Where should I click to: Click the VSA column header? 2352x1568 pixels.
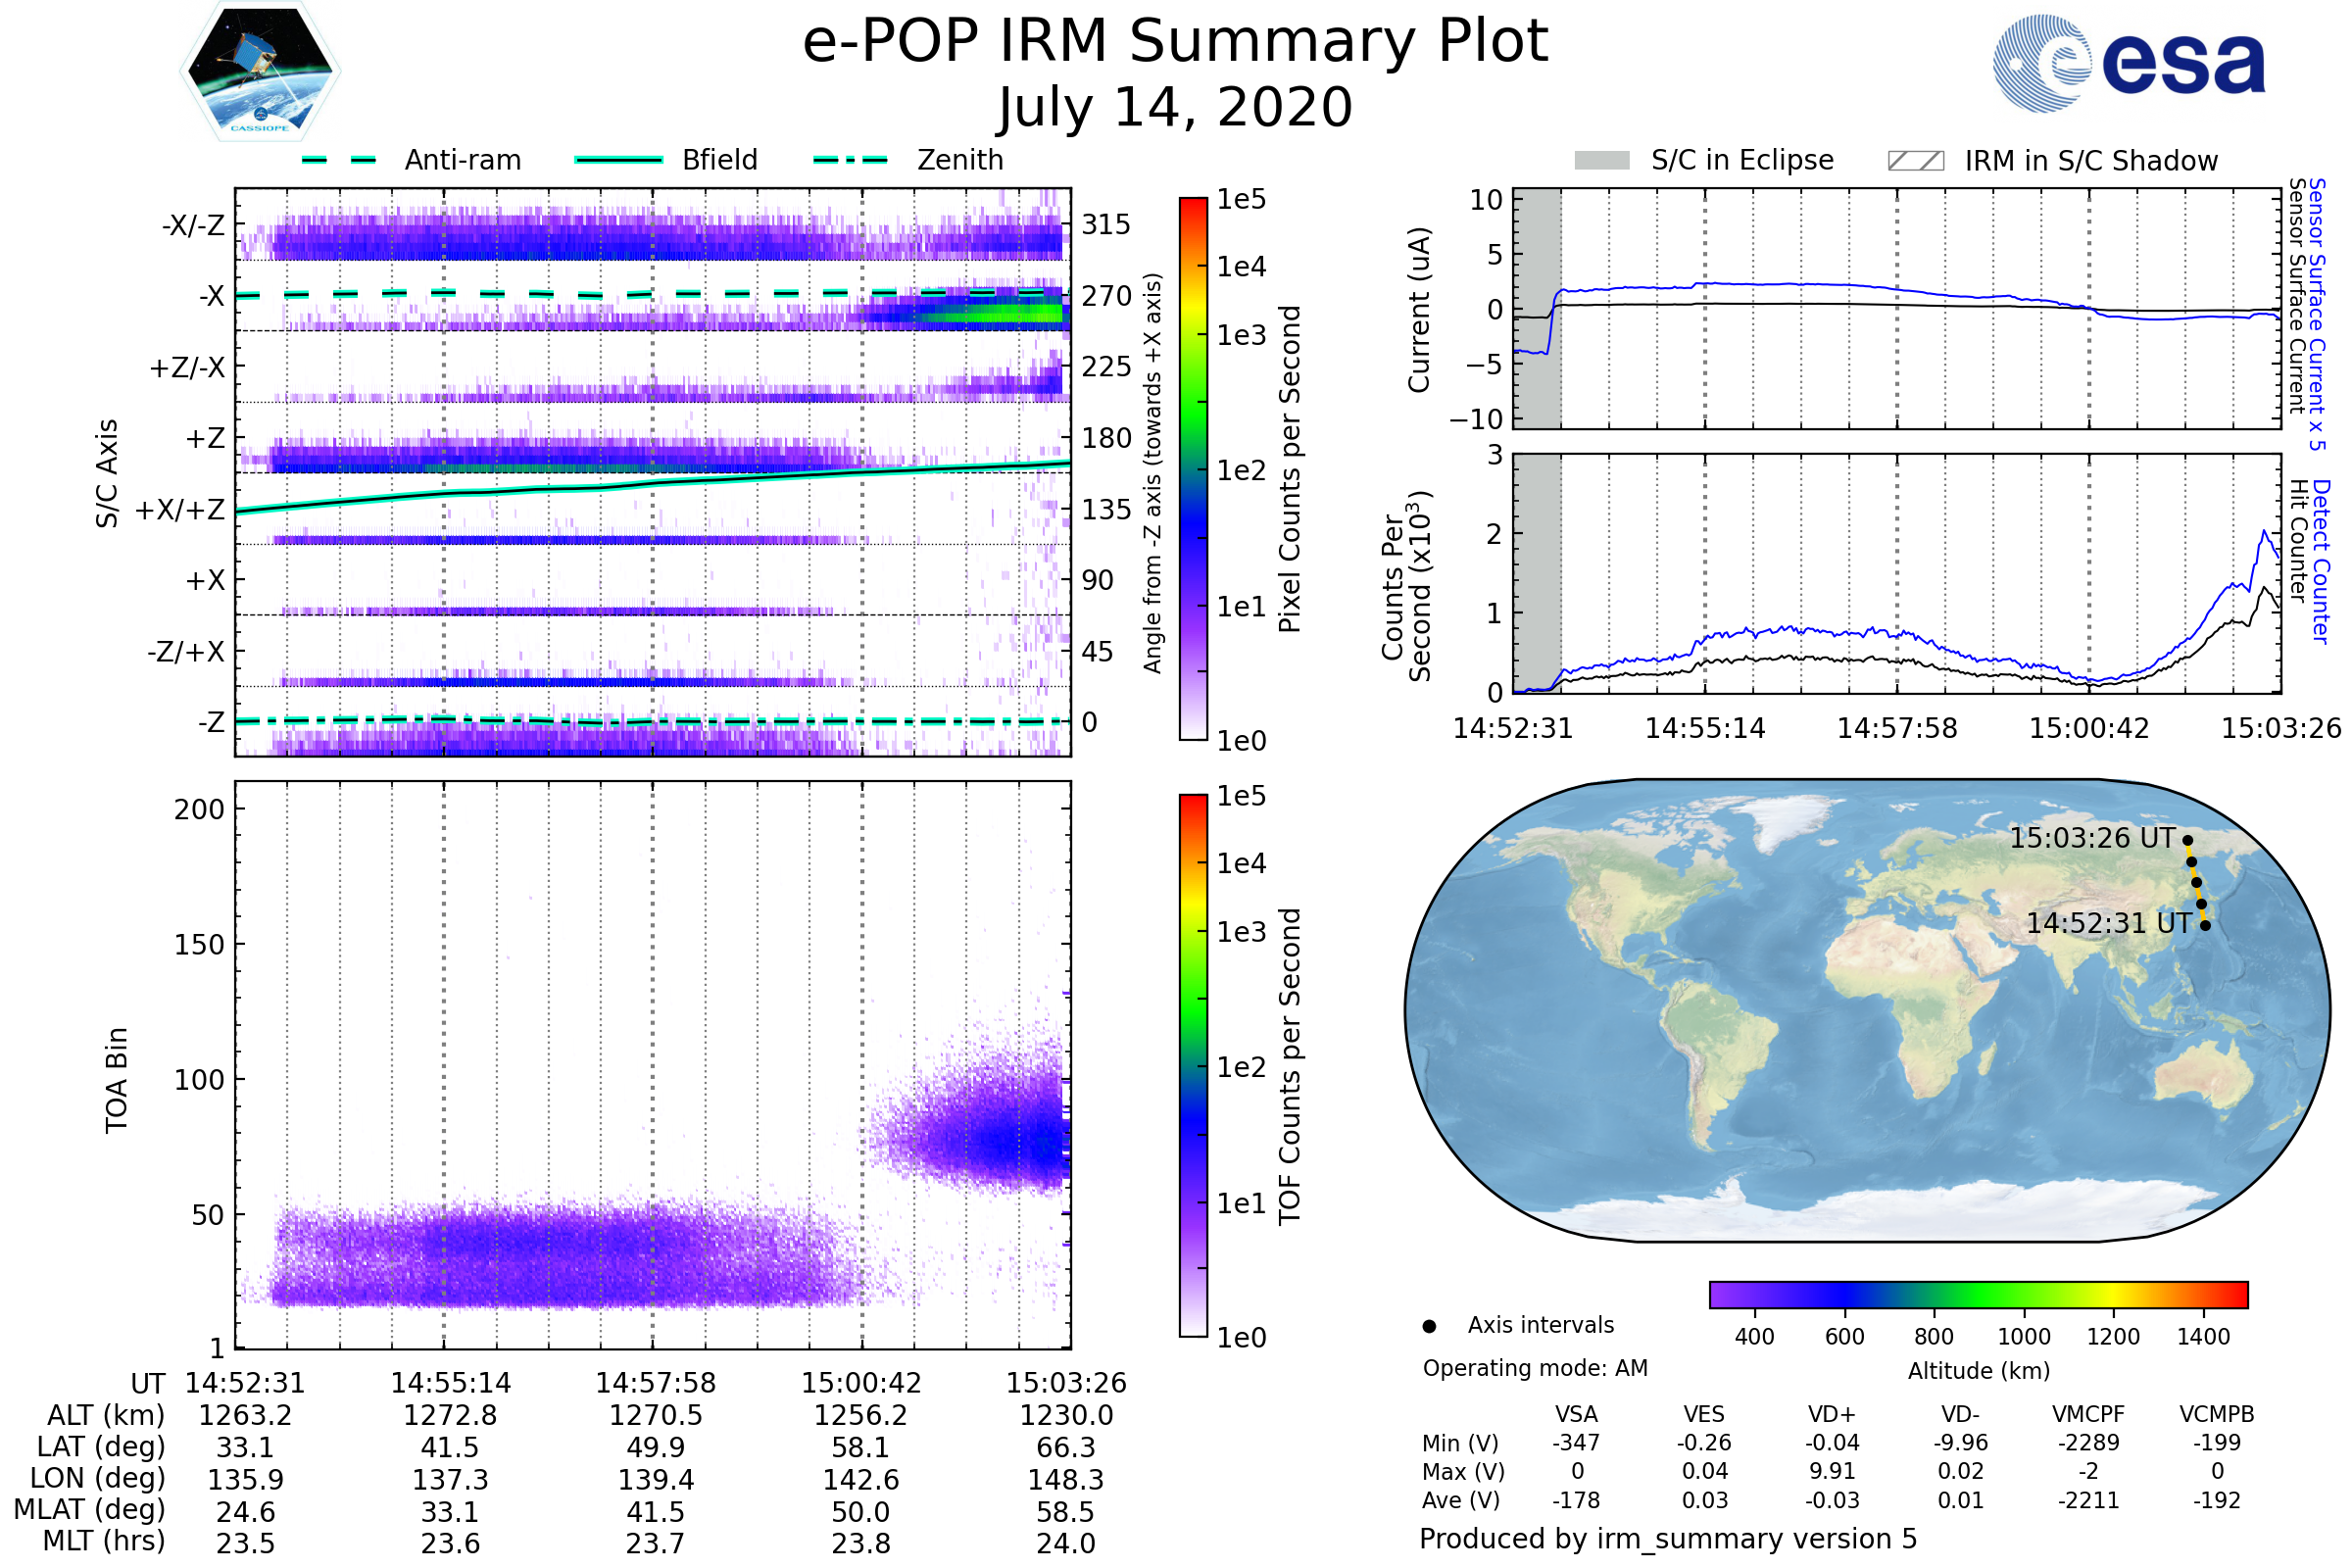[x=1576, y=1415]
